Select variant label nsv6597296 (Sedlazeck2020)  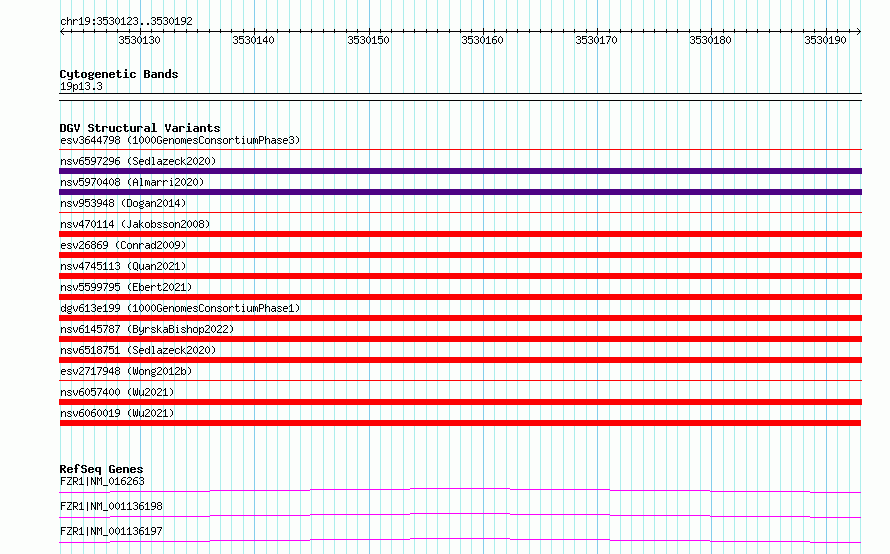point(138,161)
